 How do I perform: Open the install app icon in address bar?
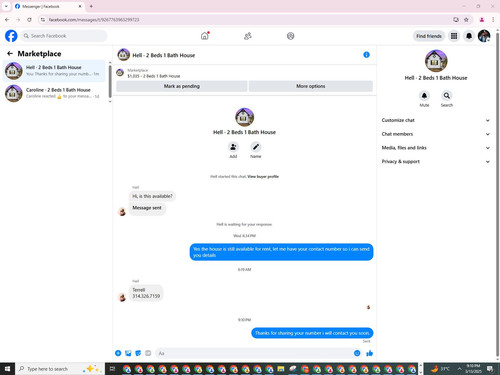click(456, 20)
